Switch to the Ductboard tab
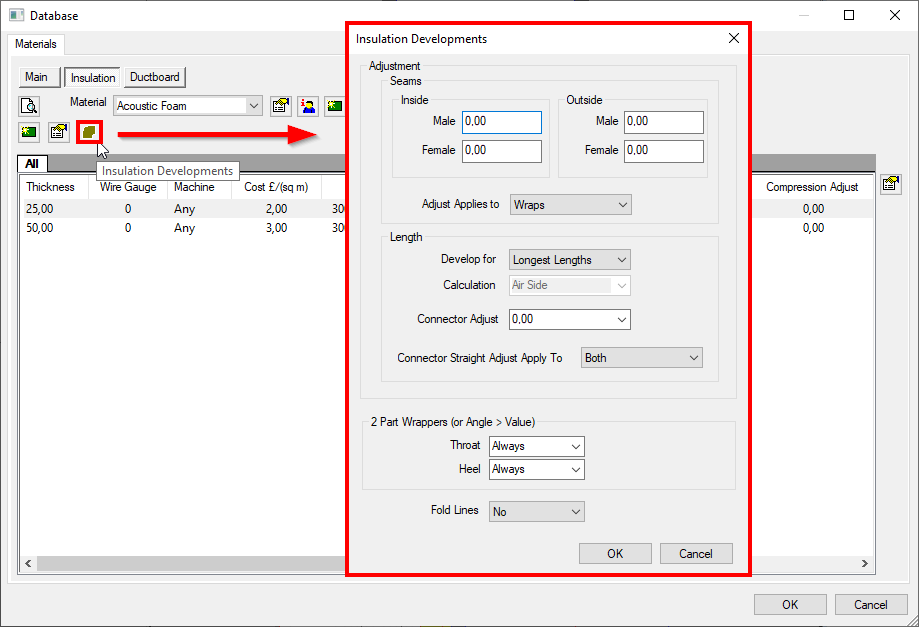Screen dimensions: 919x627 click(x=154, y=77)
